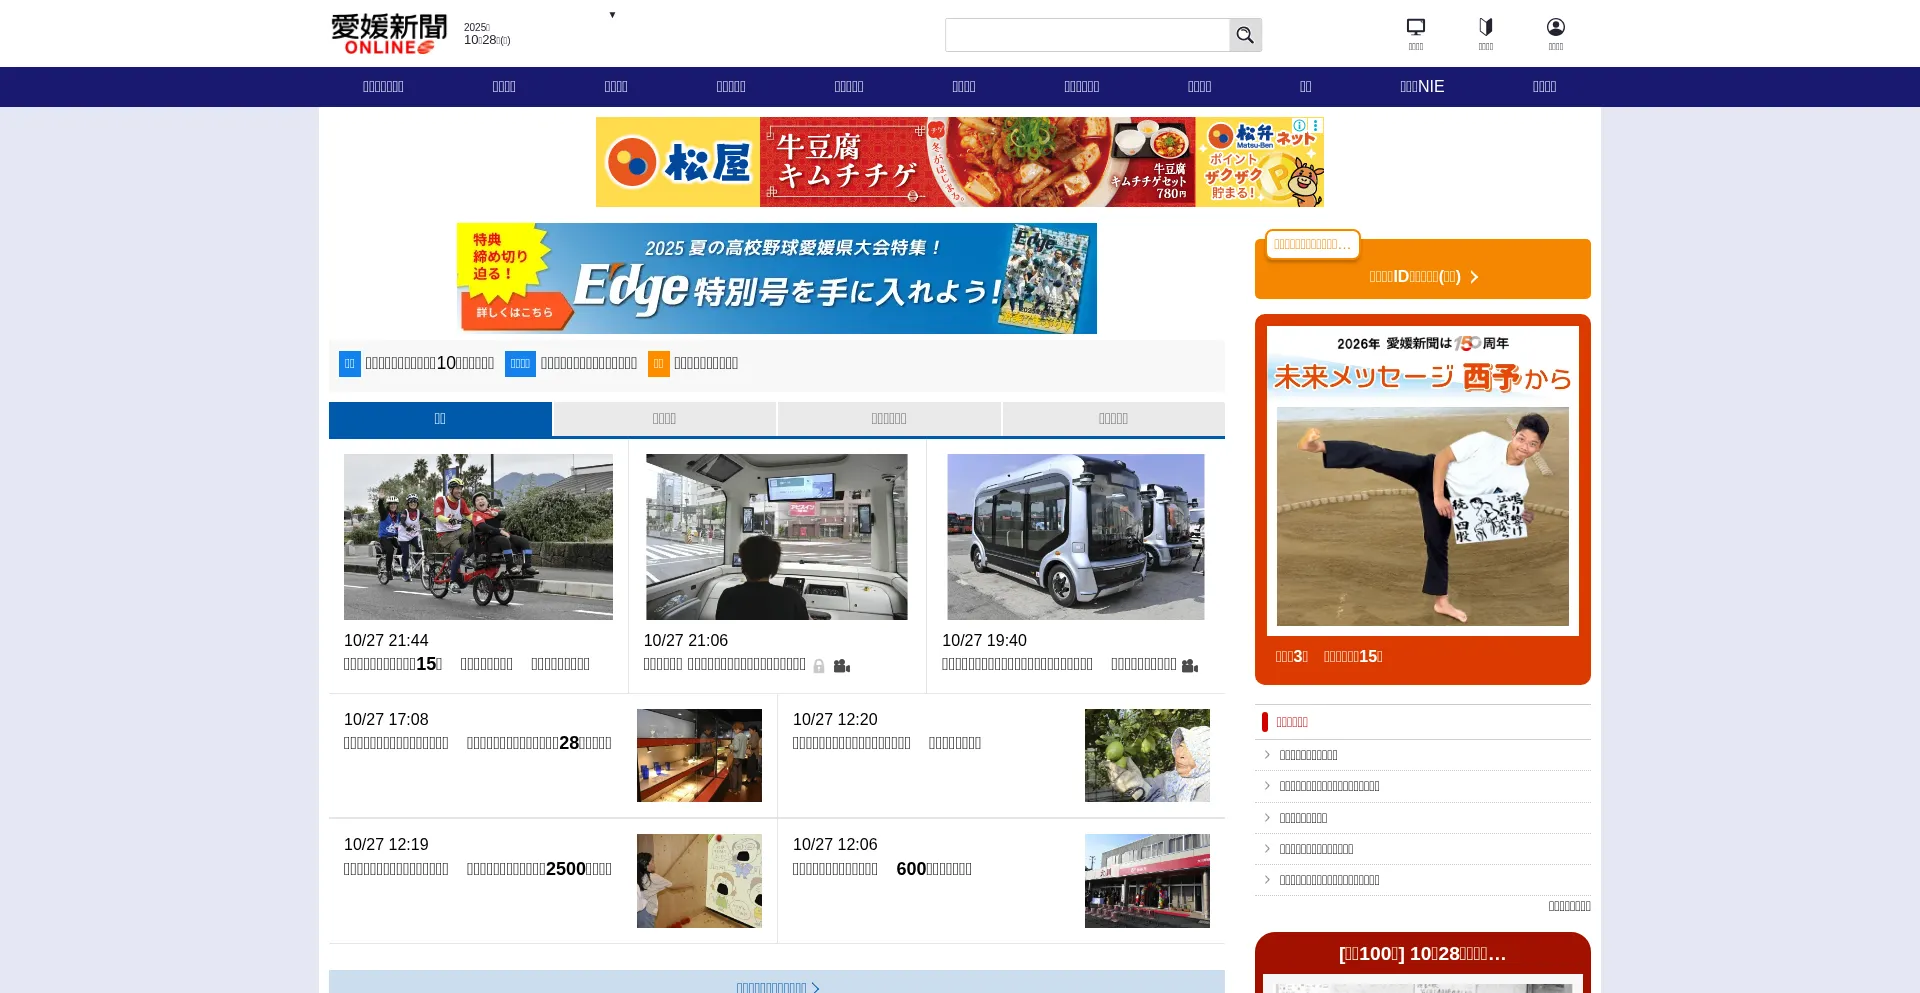Click the link text in the bottom light-blue bar

771,987
